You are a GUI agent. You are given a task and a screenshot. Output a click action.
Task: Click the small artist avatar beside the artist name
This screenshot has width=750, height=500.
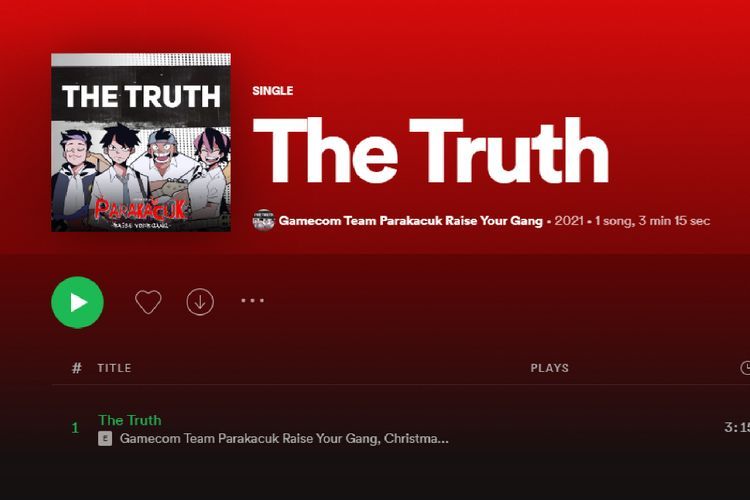point(264,221)
